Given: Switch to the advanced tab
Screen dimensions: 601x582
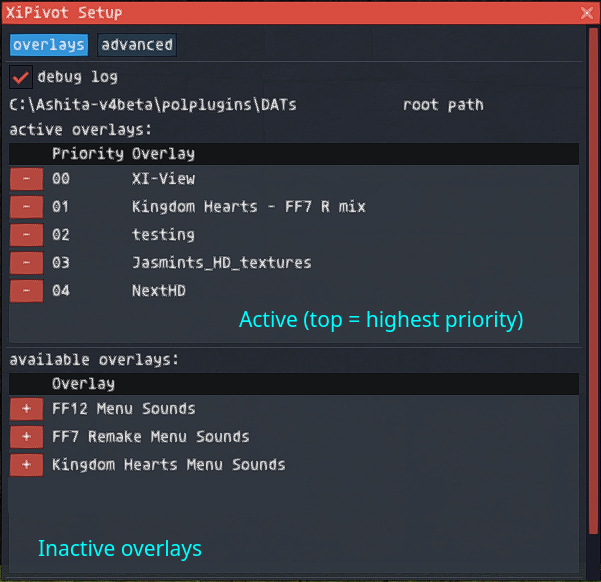Looking at the screenshot, I should (137, 45).
